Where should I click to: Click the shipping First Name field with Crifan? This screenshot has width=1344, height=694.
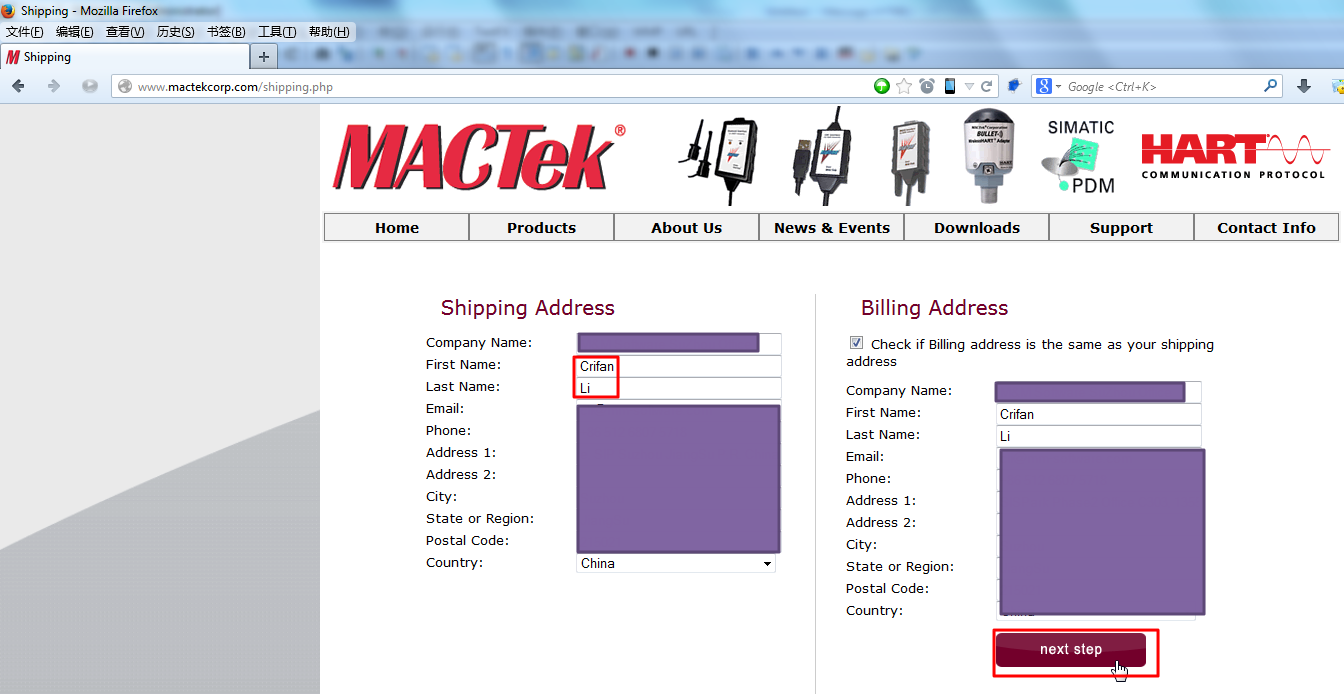pos(679,366)
